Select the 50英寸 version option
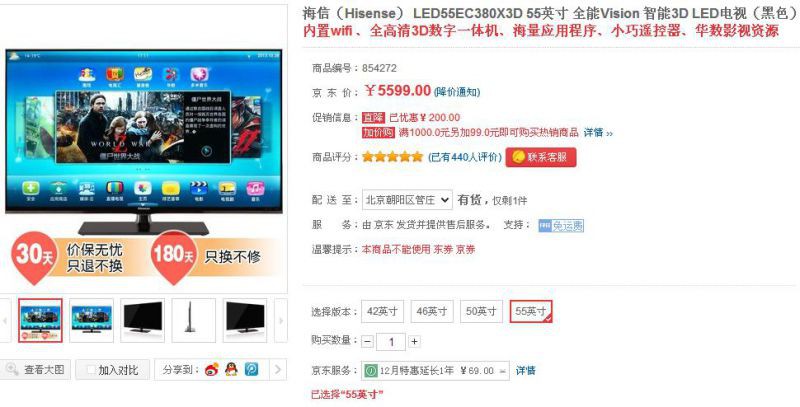The height and width of the screenshot is (407, 800). pyautogui.click(x=481, y=312)
